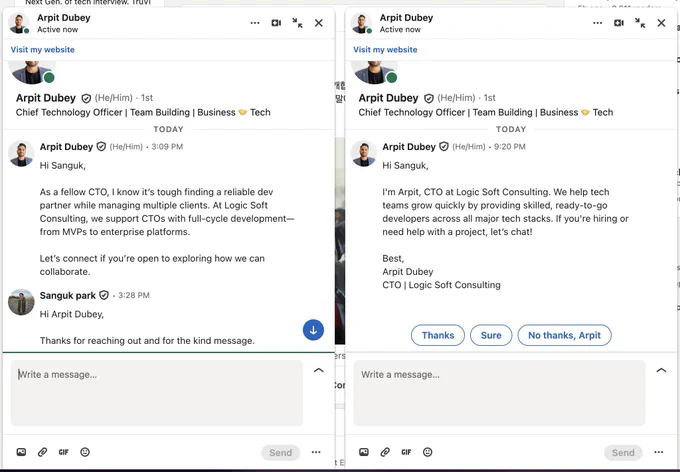This screenshot has height=472, width=680.
Task: Attach a file with the paperclip in right chat
Action: [x=385, y=452]
